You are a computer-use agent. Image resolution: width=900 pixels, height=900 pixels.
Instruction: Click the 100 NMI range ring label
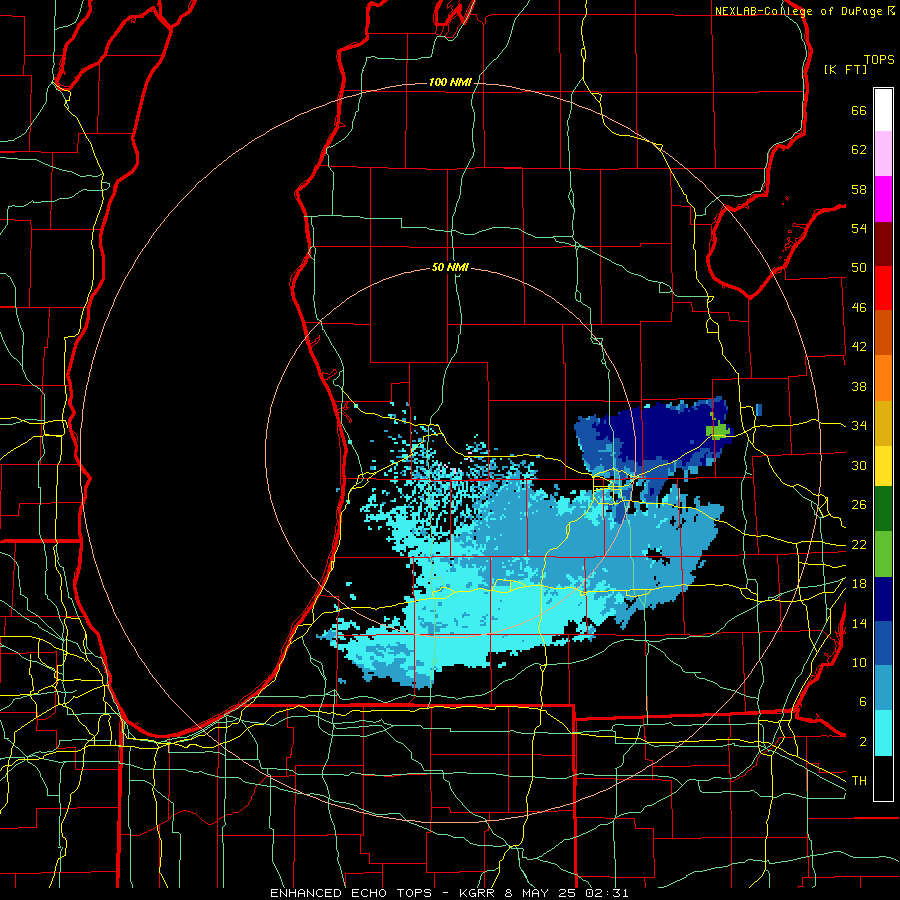coord(450,82)
